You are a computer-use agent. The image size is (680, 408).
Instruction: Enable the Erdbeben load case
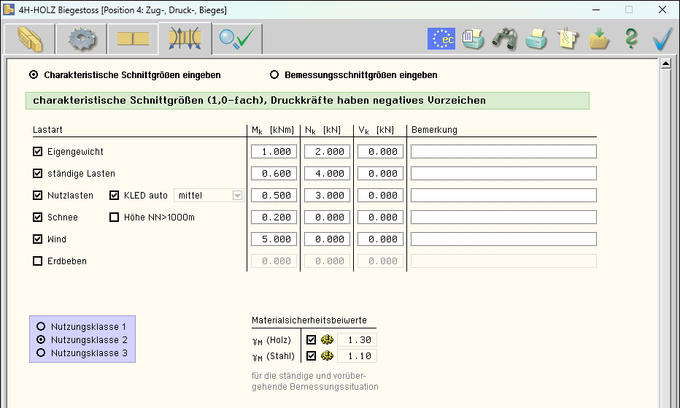38,261
